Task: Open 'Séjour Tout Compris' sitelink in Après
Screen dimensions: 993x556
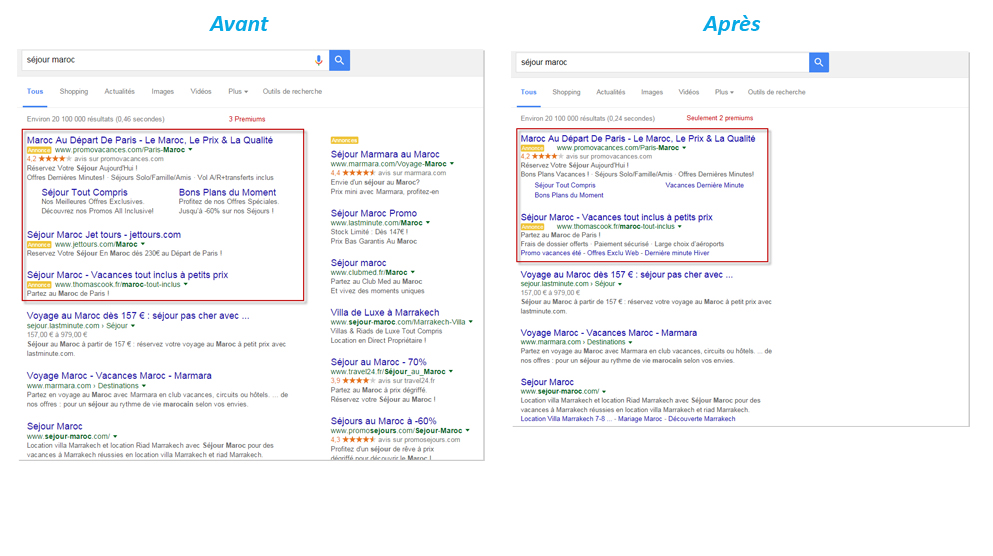Action: [x=565, y=185]
